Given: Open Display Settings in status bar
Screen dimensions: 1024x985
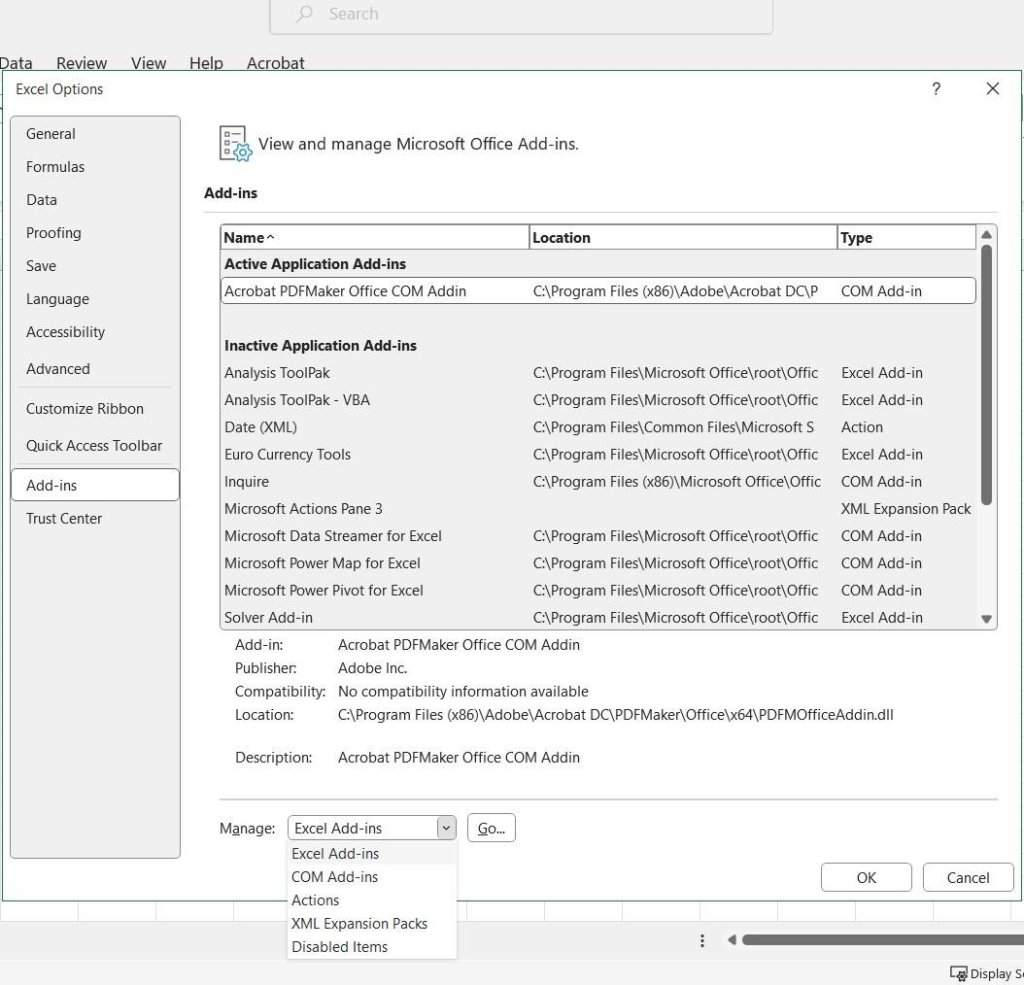Looking at the screenshot, I should pos(986,974).
